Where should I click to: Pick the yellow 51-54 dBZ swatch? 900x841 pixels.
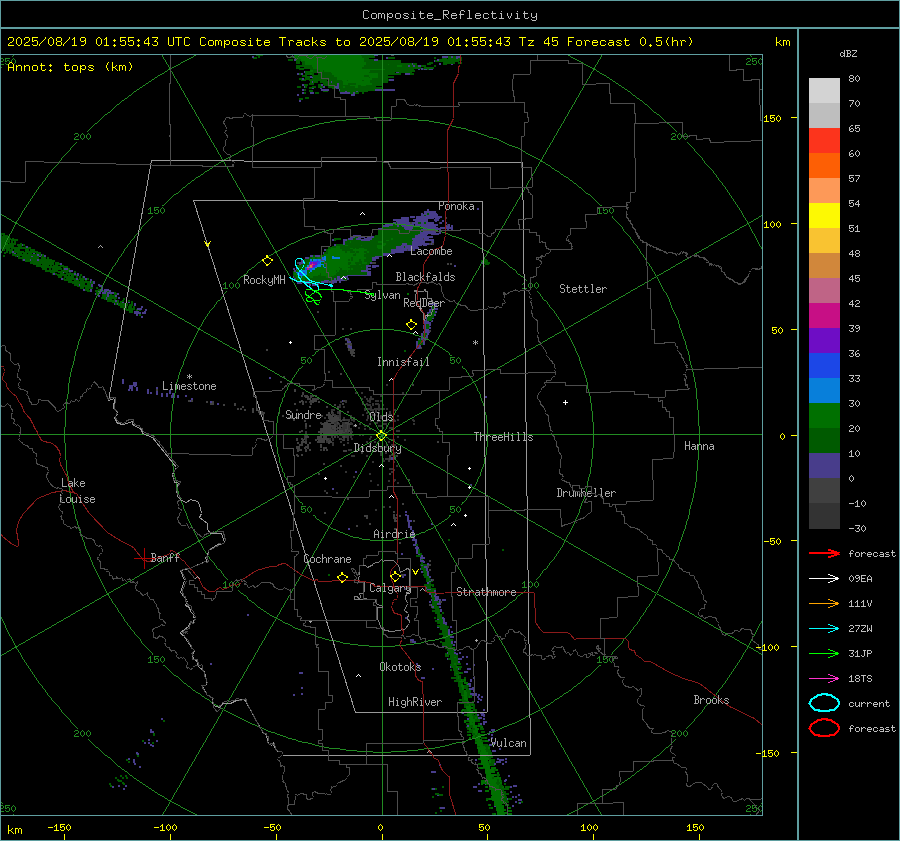tap(824, 216)
